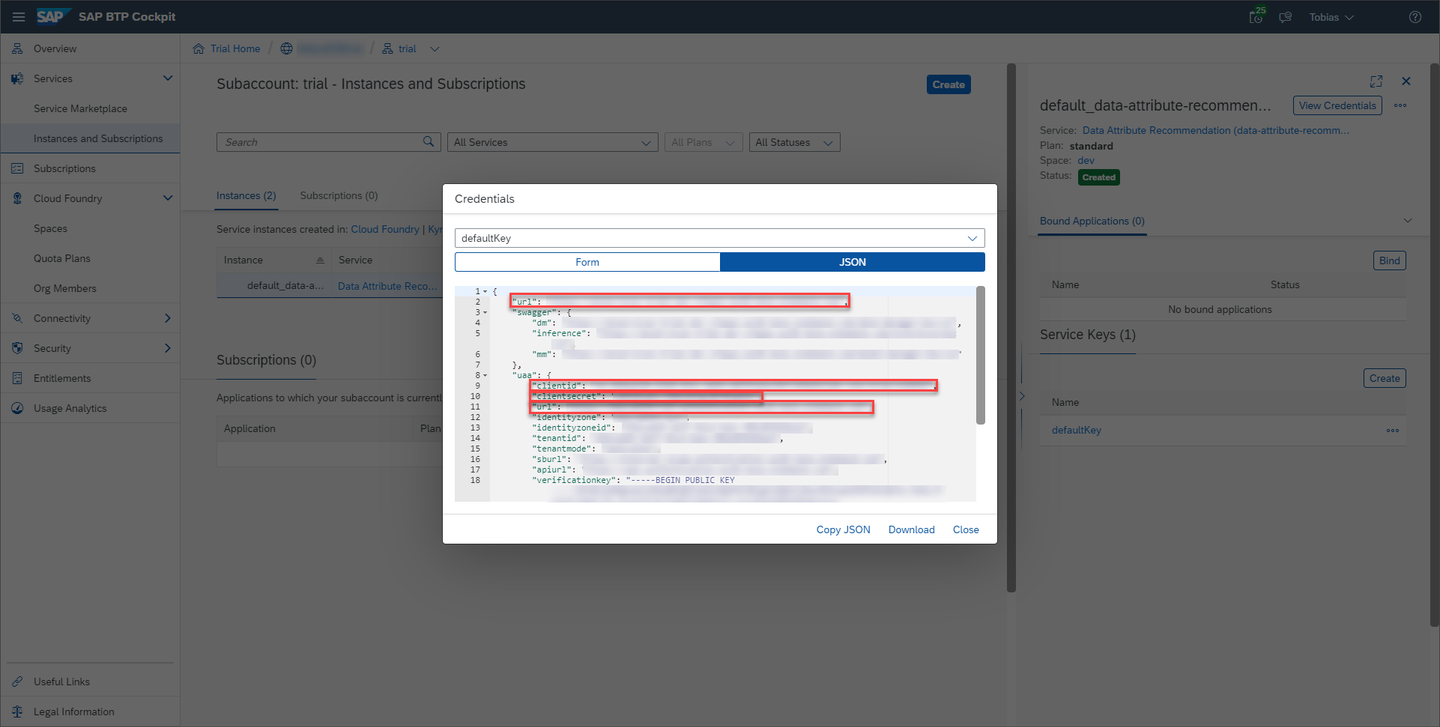This screenshot has height=727, width=1440.
Task: Click the JSON editor vertical scrollbar
Action: [x=981, y=355]
